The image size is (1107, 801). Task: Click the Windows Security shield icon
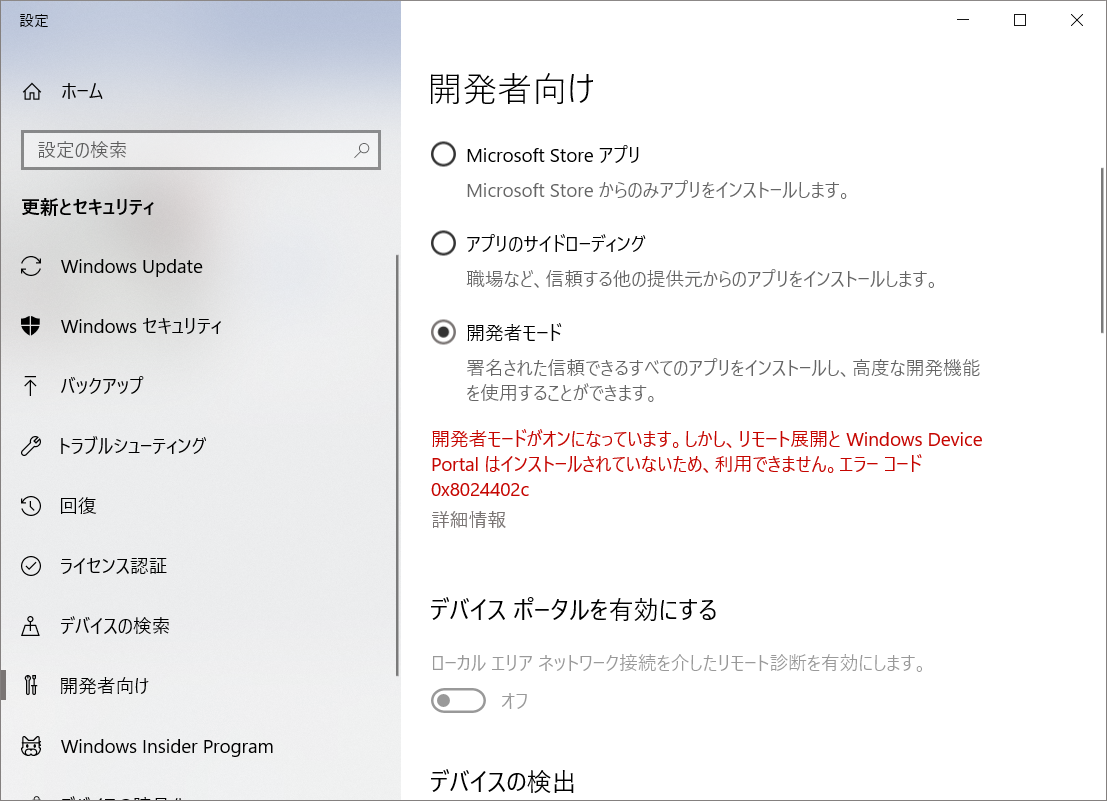pos(30,325)
